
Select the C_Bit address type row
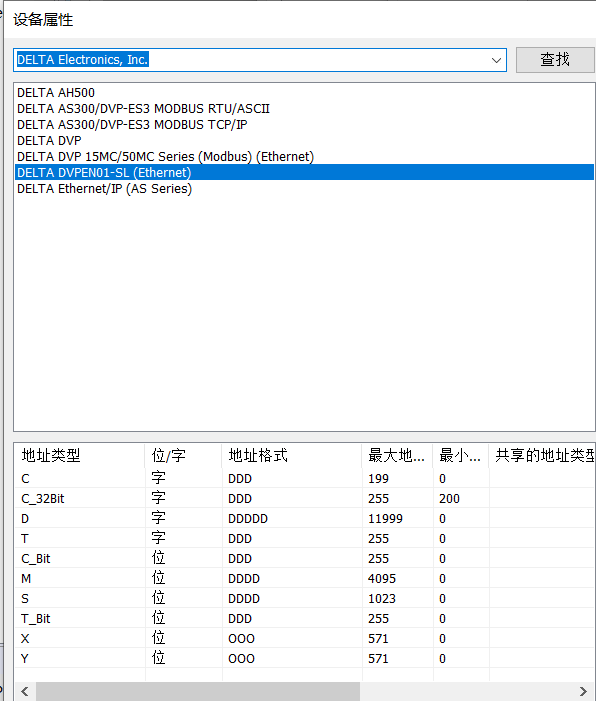(x=304, y=558)
